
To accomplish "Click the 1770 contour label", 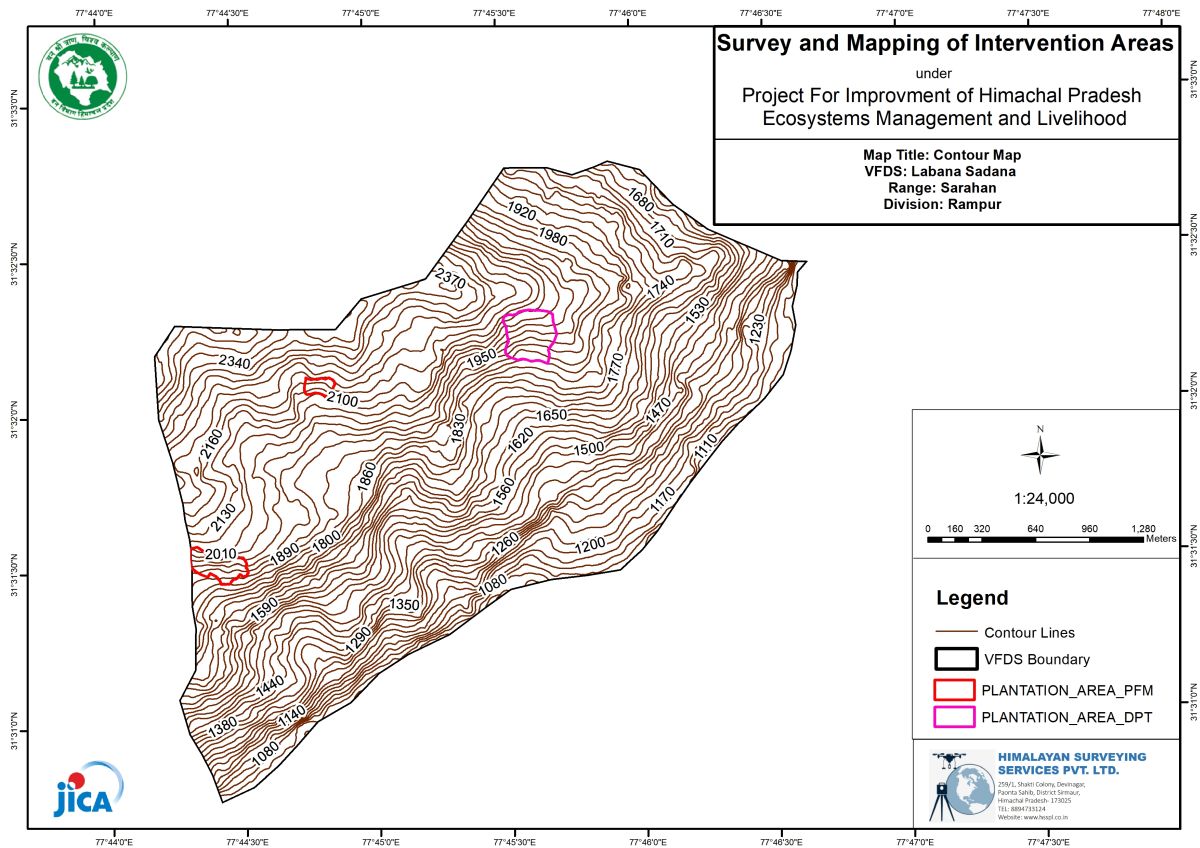I will pyautogui.click(x=615, y=368).
